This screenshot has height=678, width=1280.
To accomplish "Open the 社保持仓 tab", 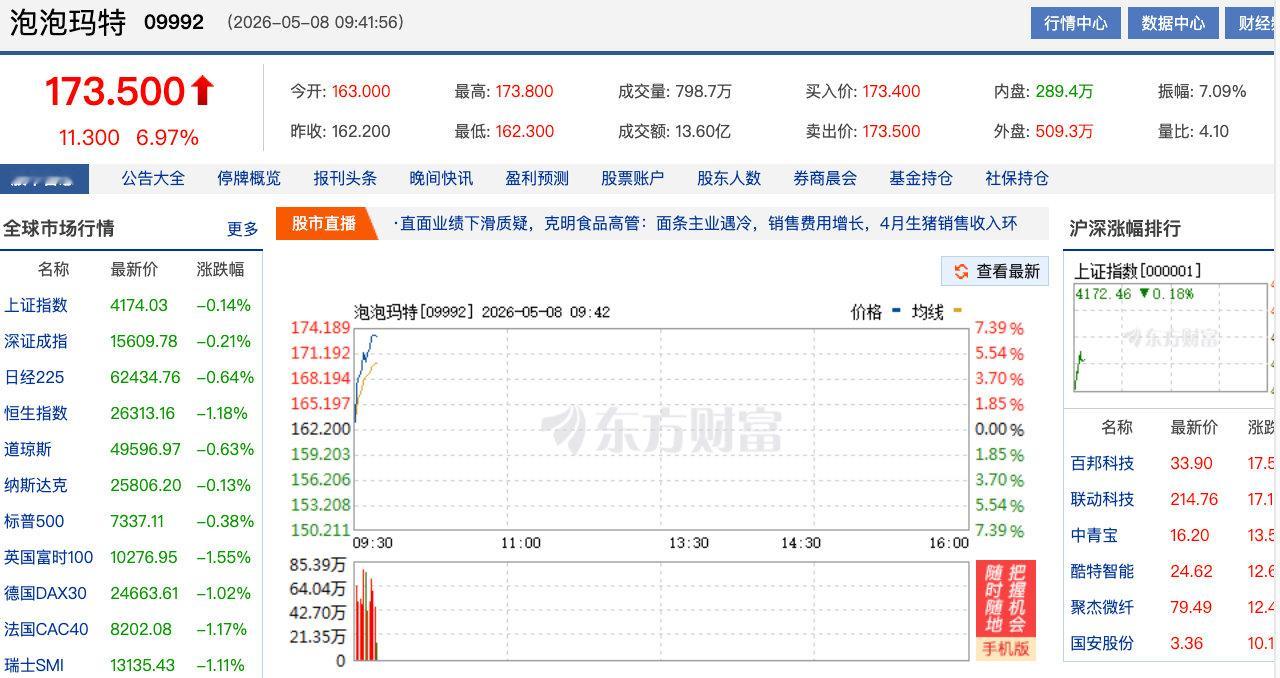I will (1017, 178).
